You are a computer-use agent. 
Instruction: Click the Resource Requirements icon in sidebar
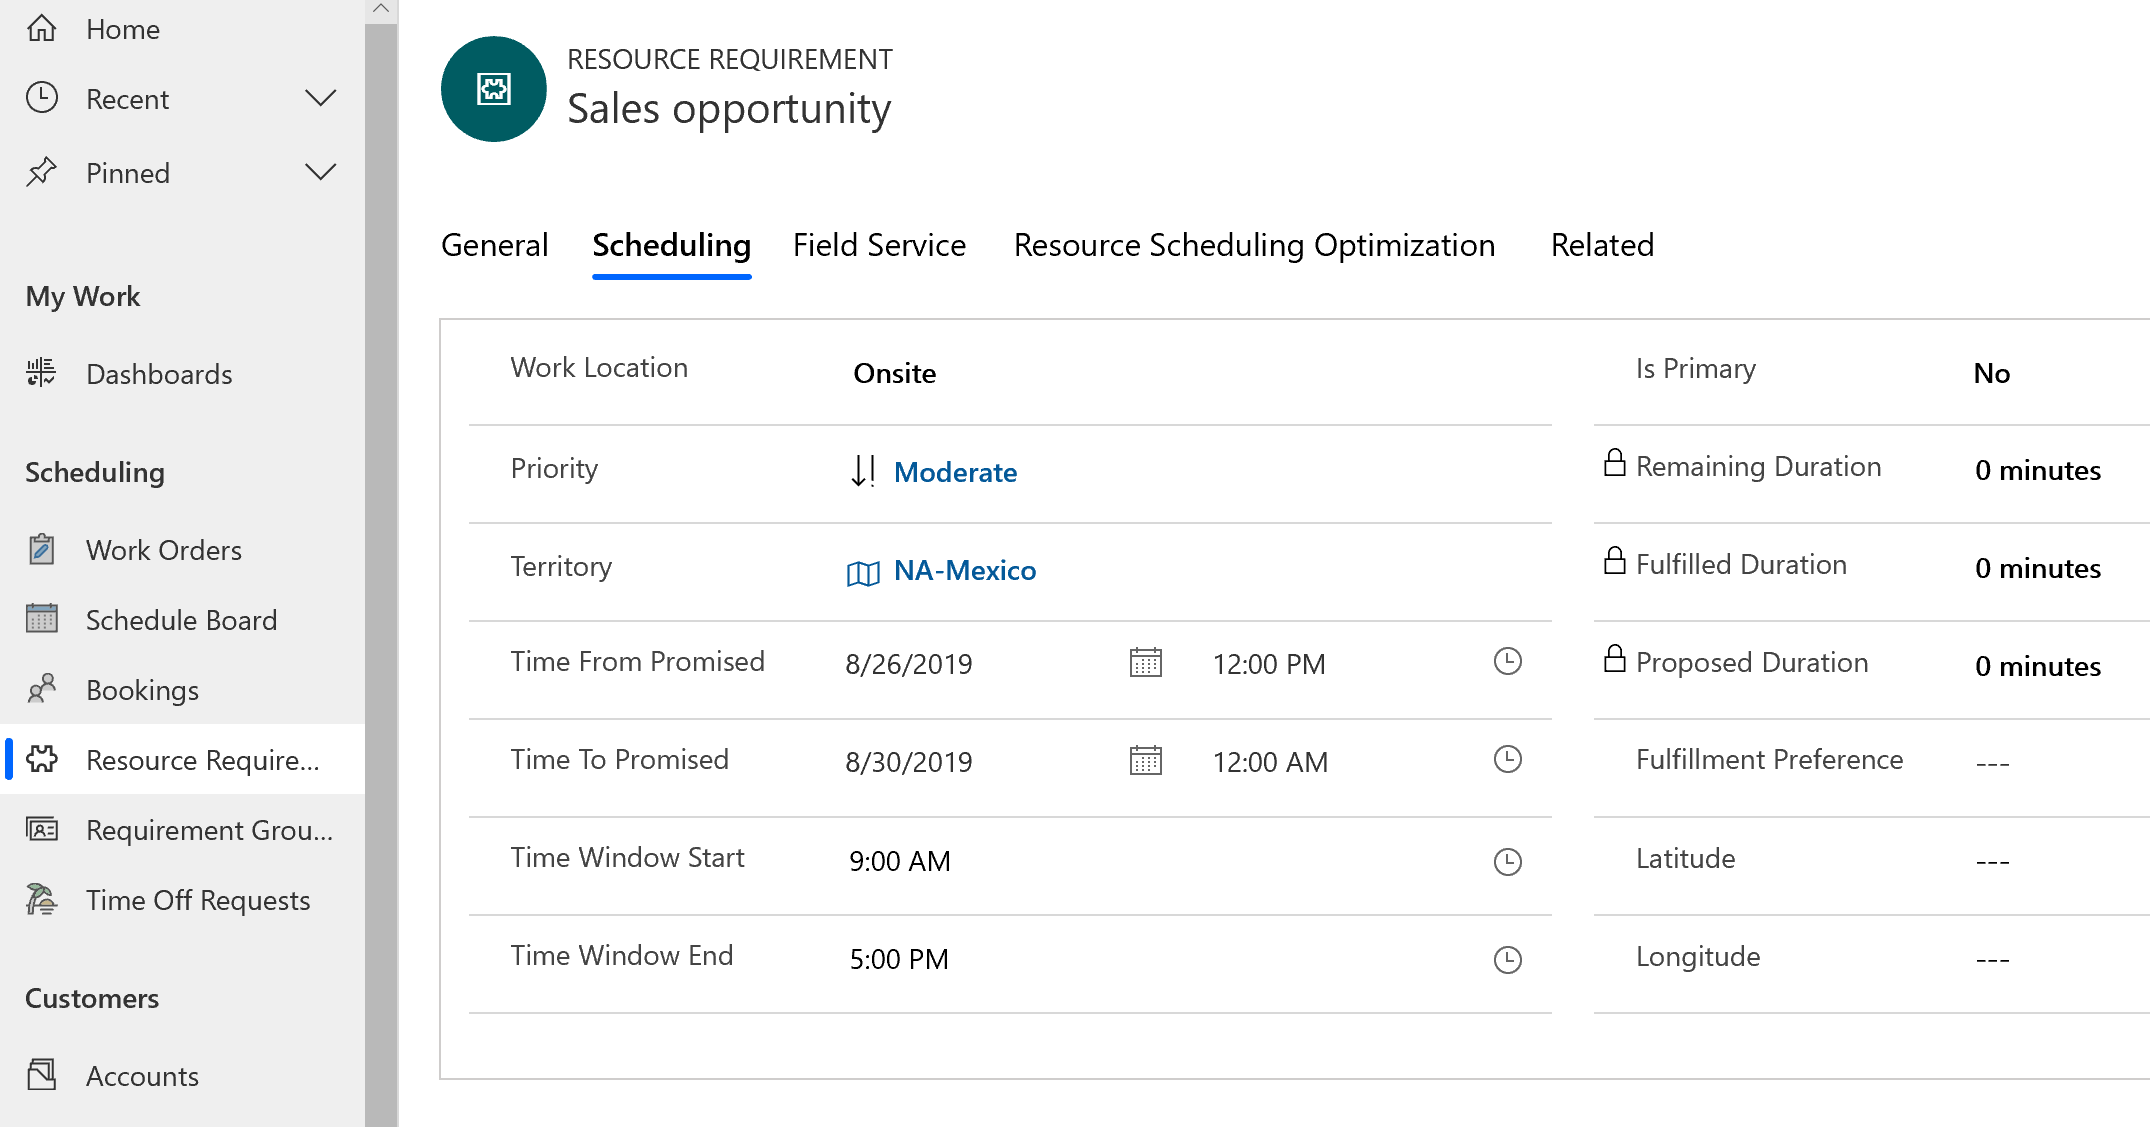43,759
